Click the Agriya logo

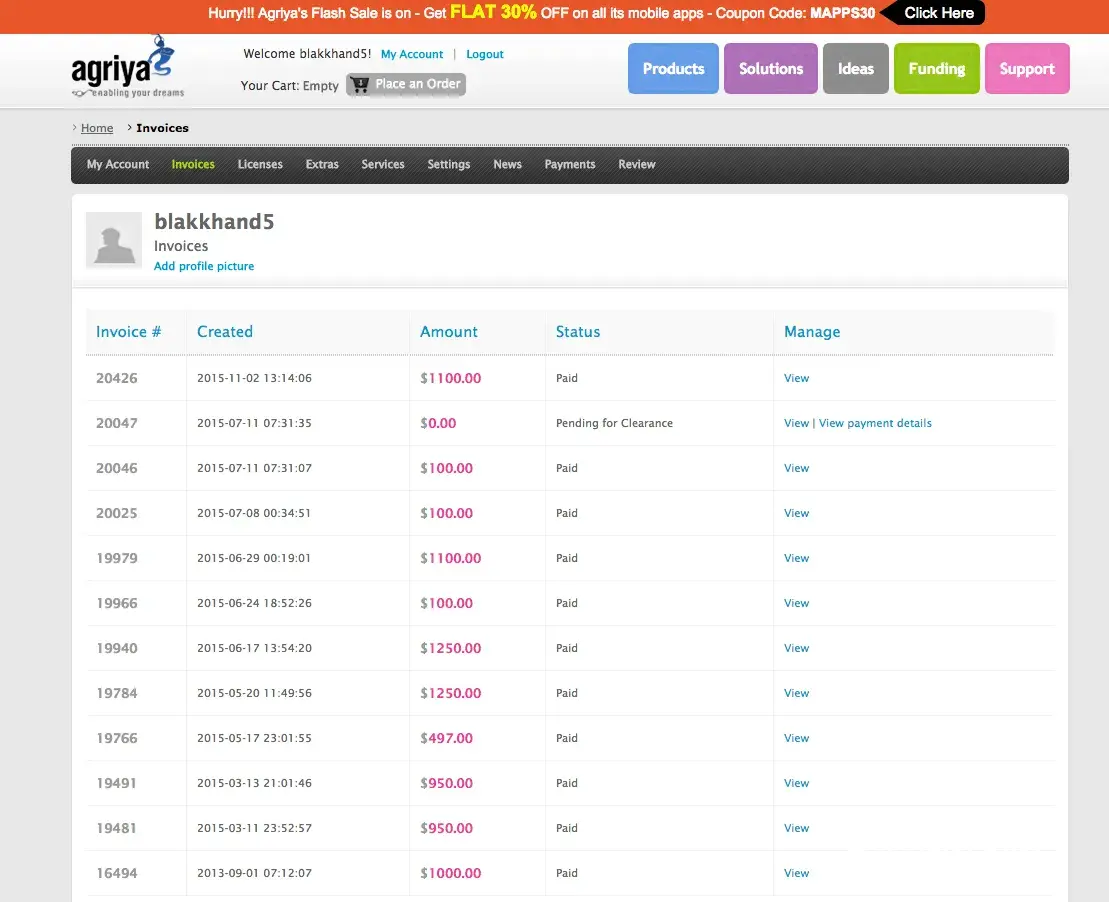(127, 68)
